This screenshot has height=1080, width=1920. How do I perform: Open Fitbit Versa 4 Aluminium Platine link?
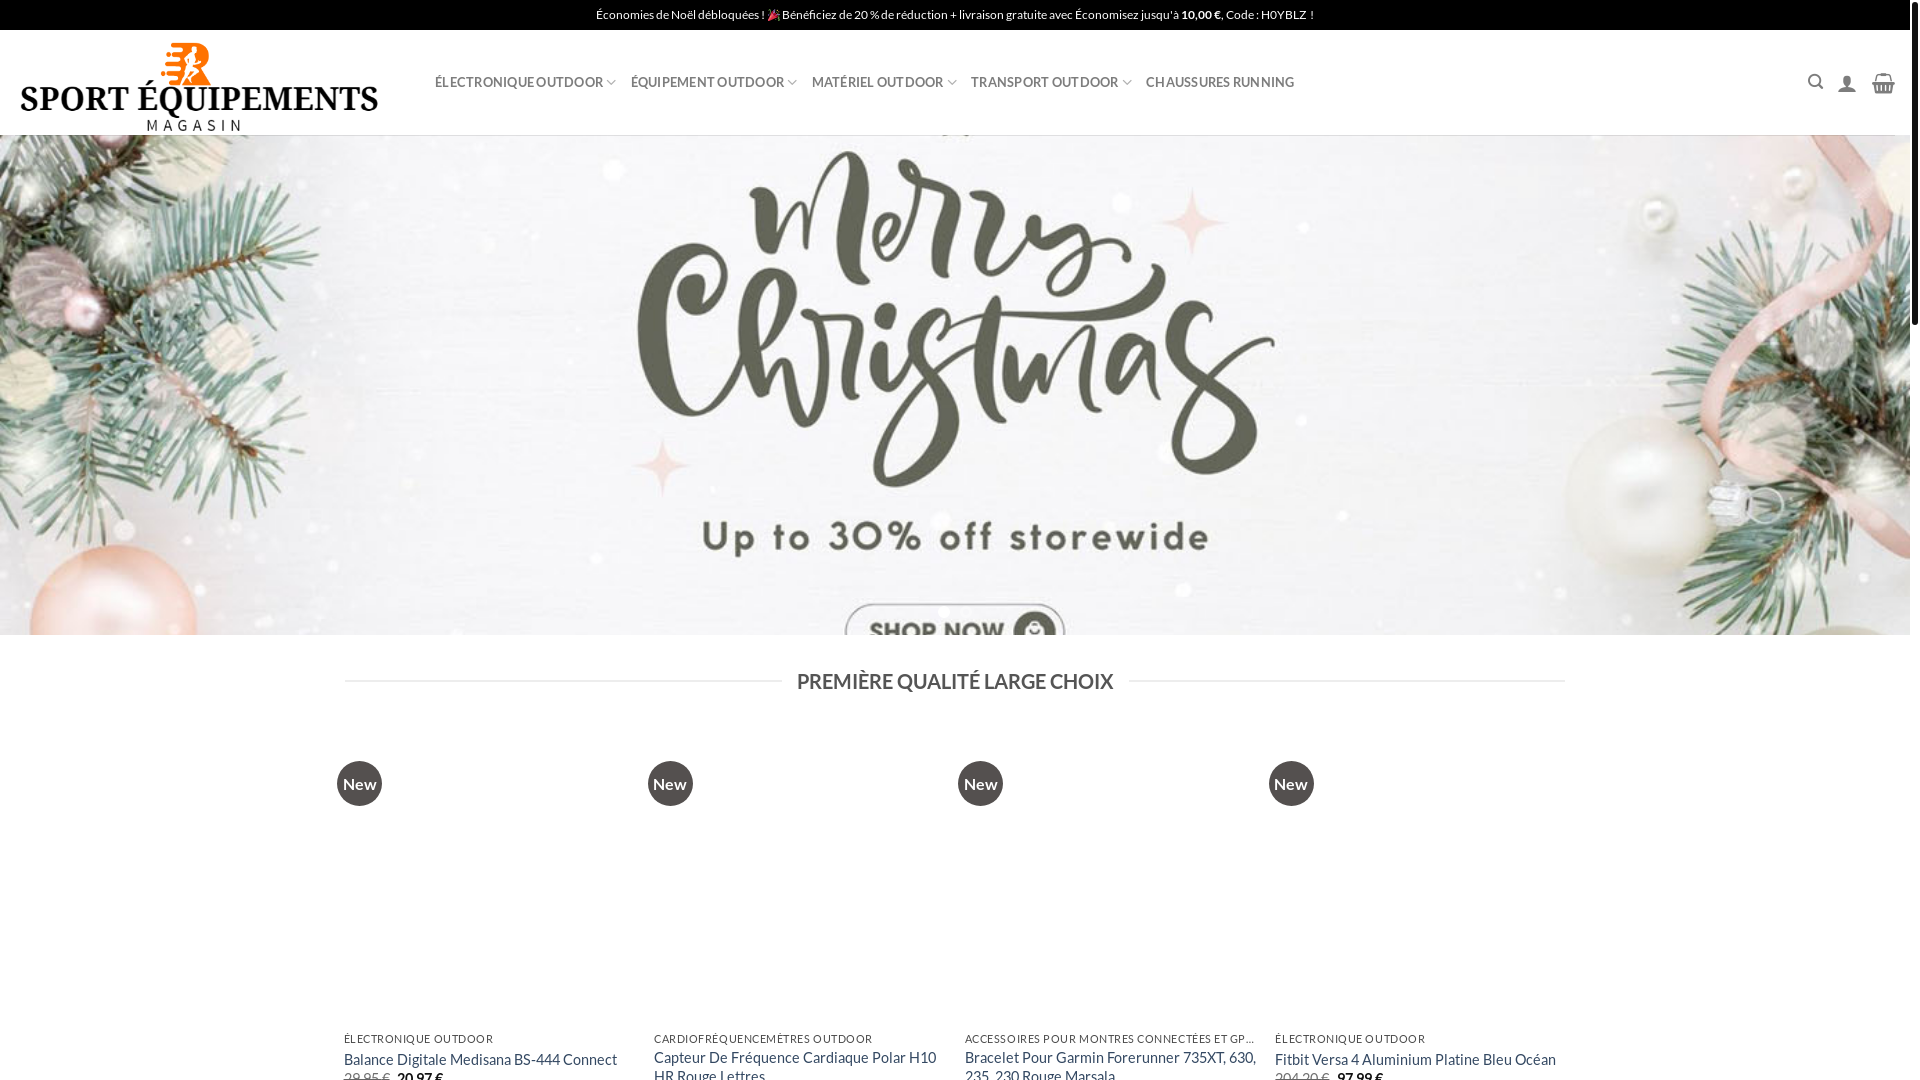(1415, 1059)
